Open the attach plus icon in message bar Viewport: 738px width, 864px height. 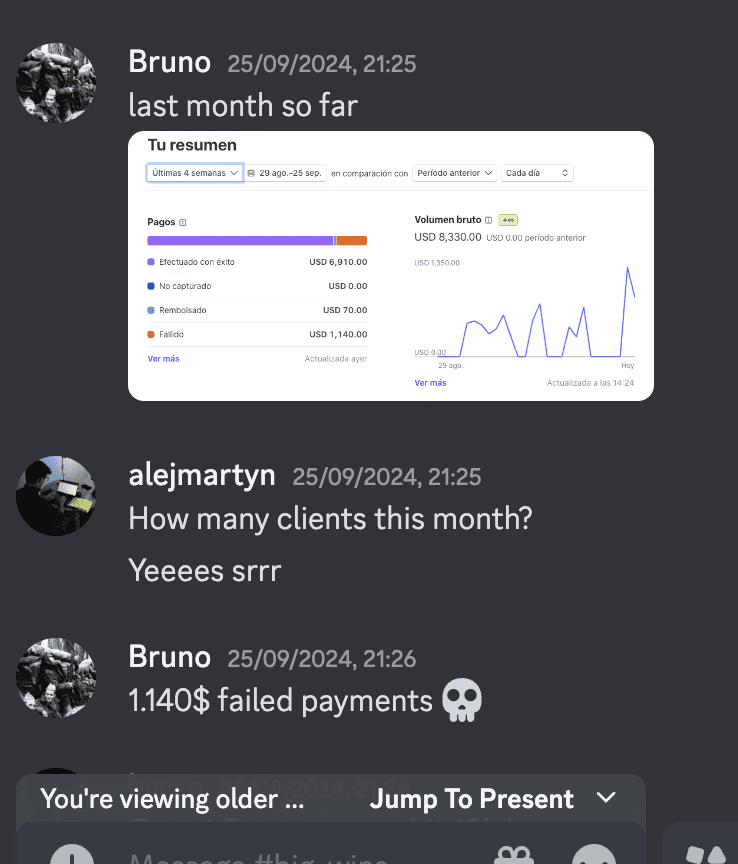[x=72, y=855]
